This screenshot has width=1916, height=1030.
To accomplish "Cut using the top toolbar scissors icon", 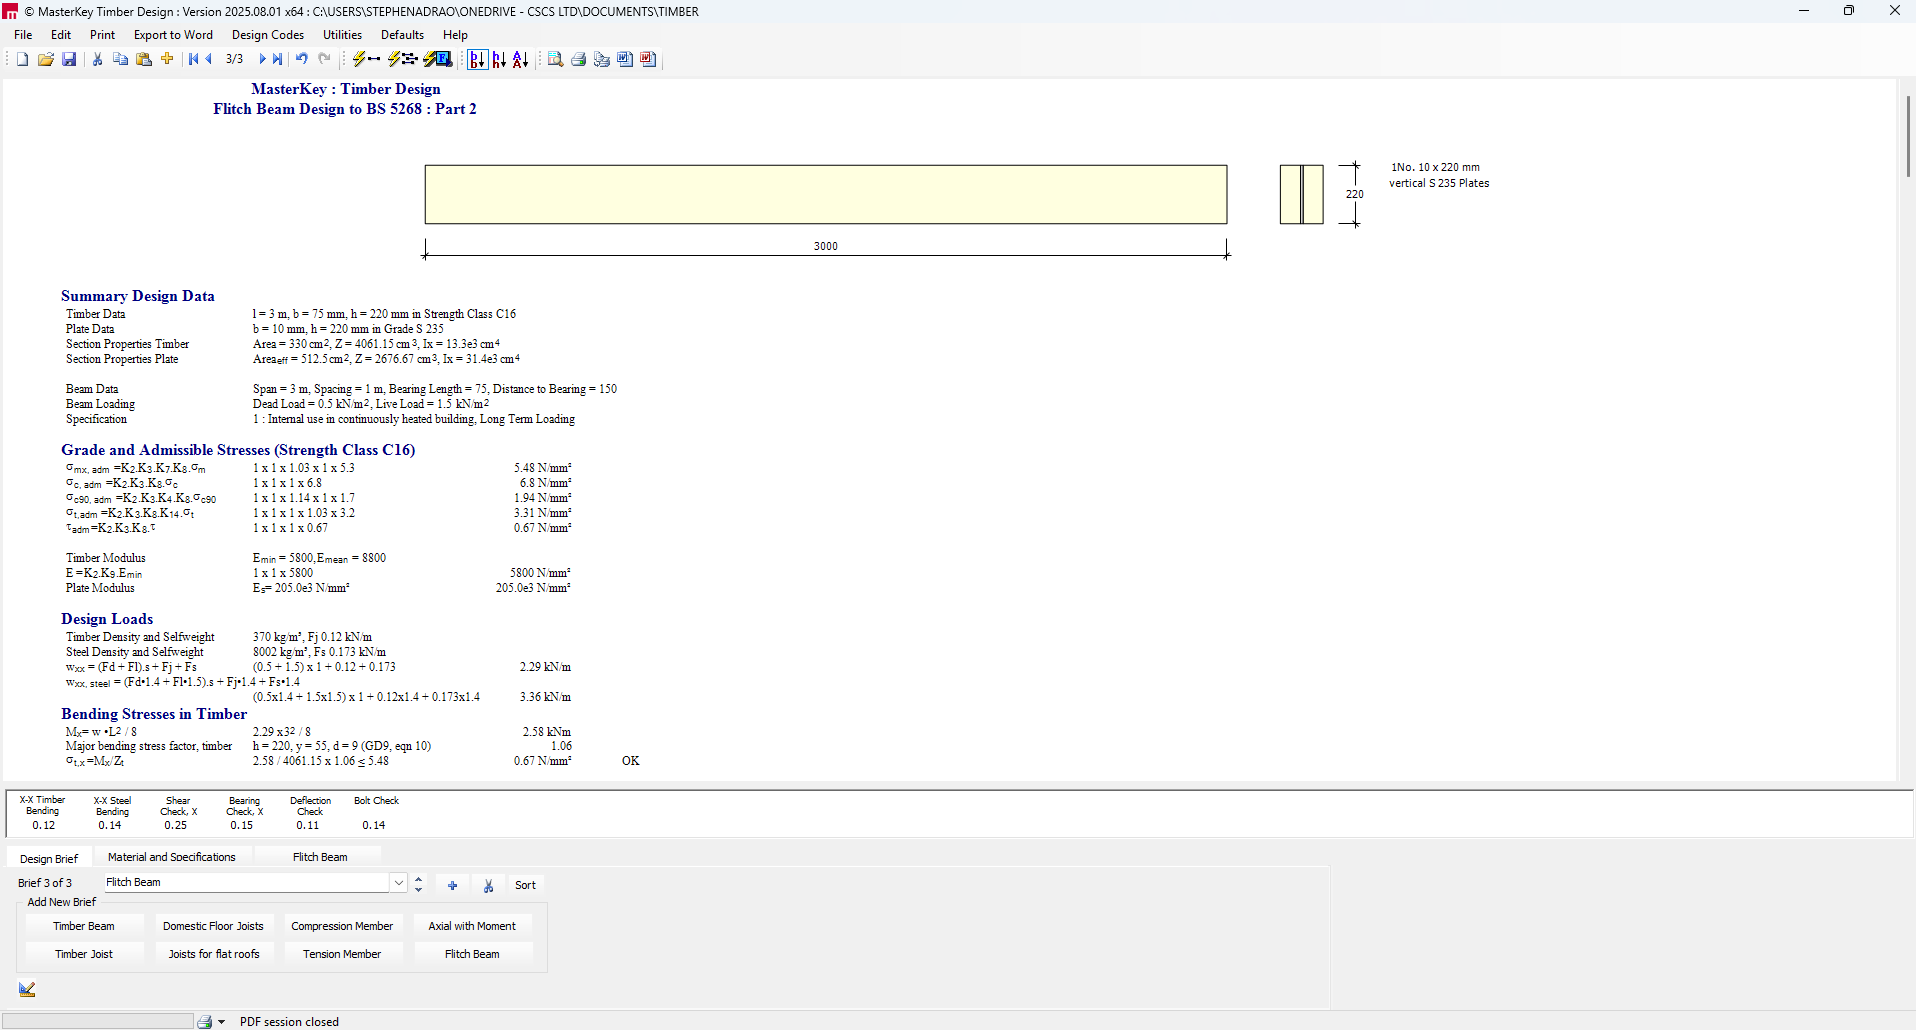I will pyautogui.click(x=97, y=60).
